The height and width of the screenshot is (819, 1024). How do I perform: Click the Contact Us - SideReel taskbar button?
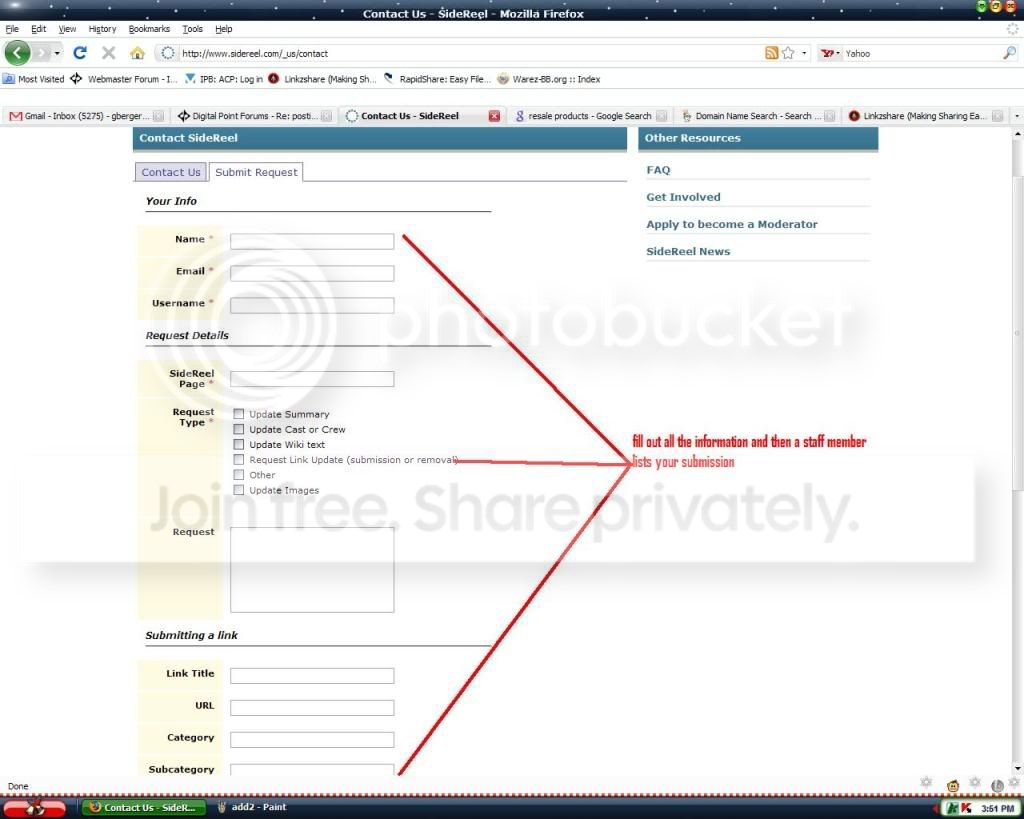click(x=144, y=807)
